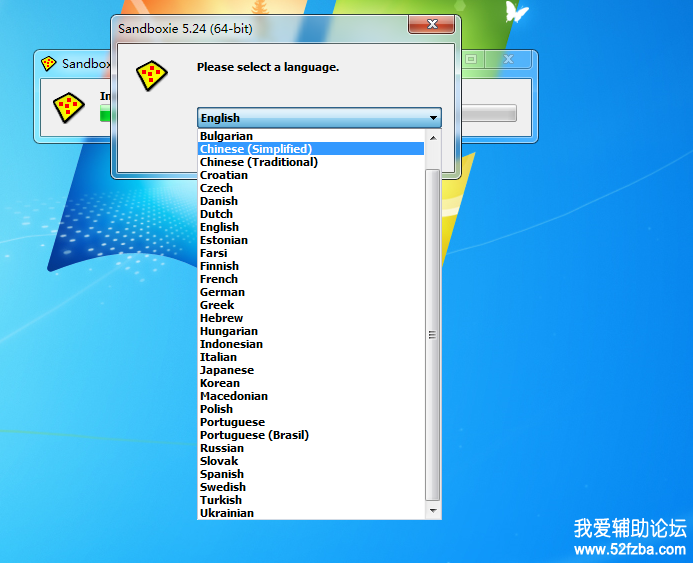The width and height of the screenshot is (693, 563).
Task: Select Indonesian from the dropdown
Action: [x=311, y=344]
